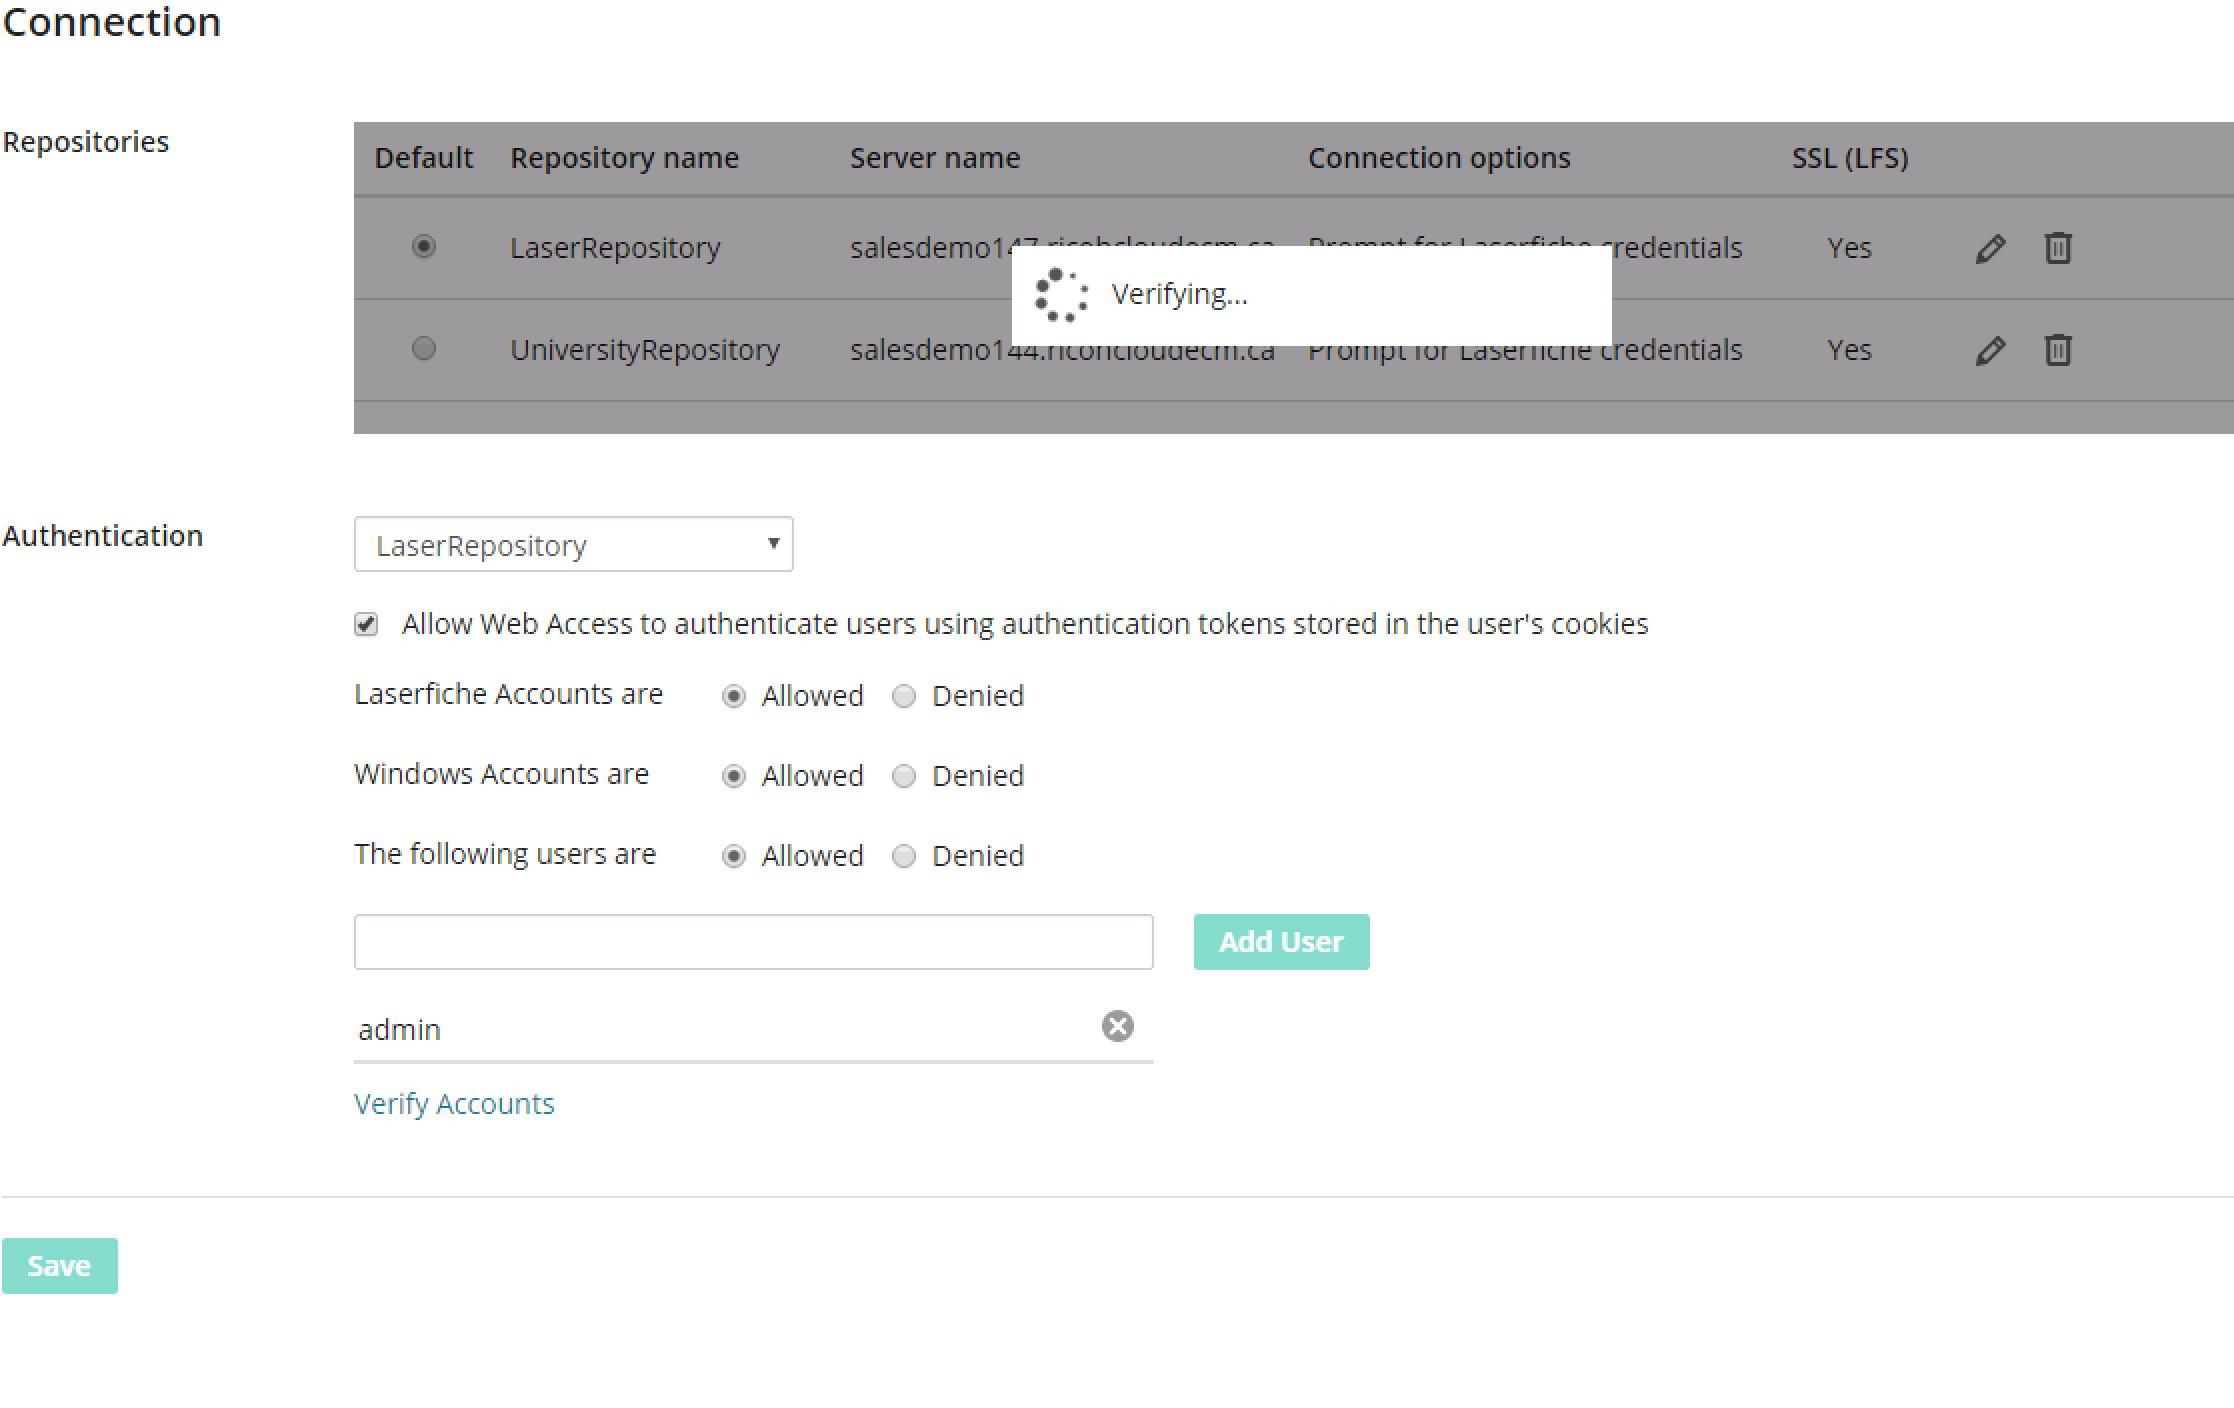Set the following users to Denied
The height and width of the screenshot is (1408, 2234).
904,856
